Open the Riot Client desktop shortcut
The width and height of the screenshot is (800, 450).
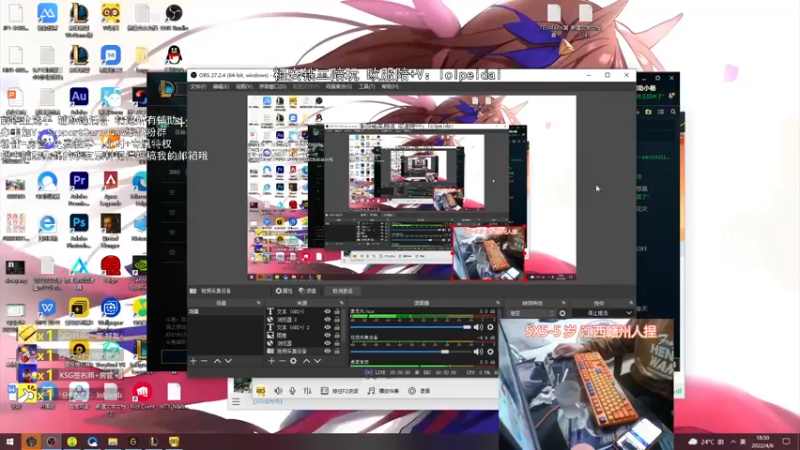click(x=142, y=396)
